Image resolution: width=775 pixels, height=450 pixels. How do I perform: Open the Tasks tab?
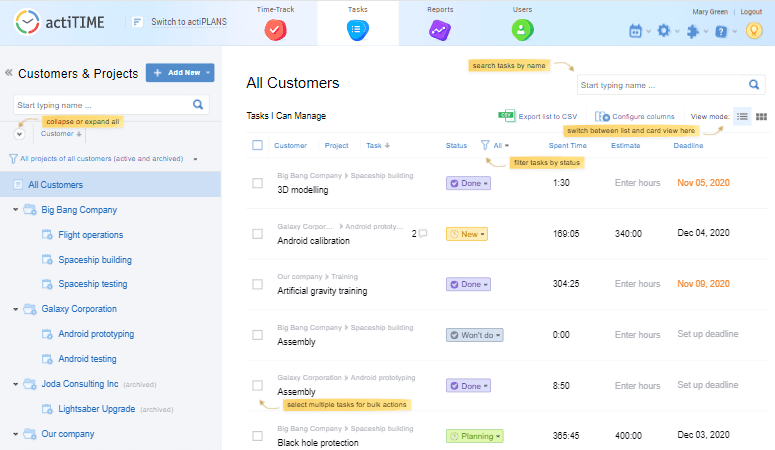point(357,23)
